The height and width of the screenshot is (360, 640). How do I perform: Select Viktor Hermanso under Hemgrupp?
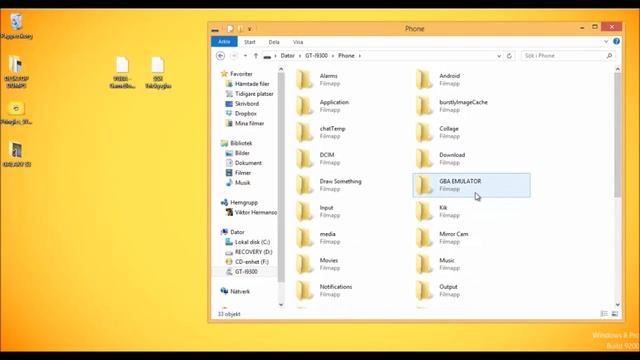click(x=256, y=212)
